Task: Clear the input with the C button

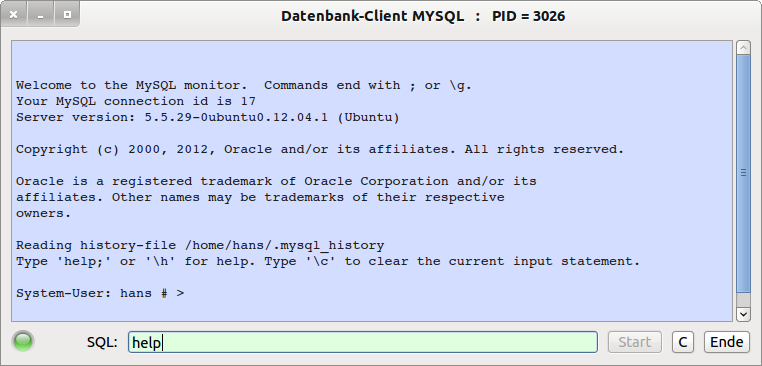Action: (x=682, y=342)
